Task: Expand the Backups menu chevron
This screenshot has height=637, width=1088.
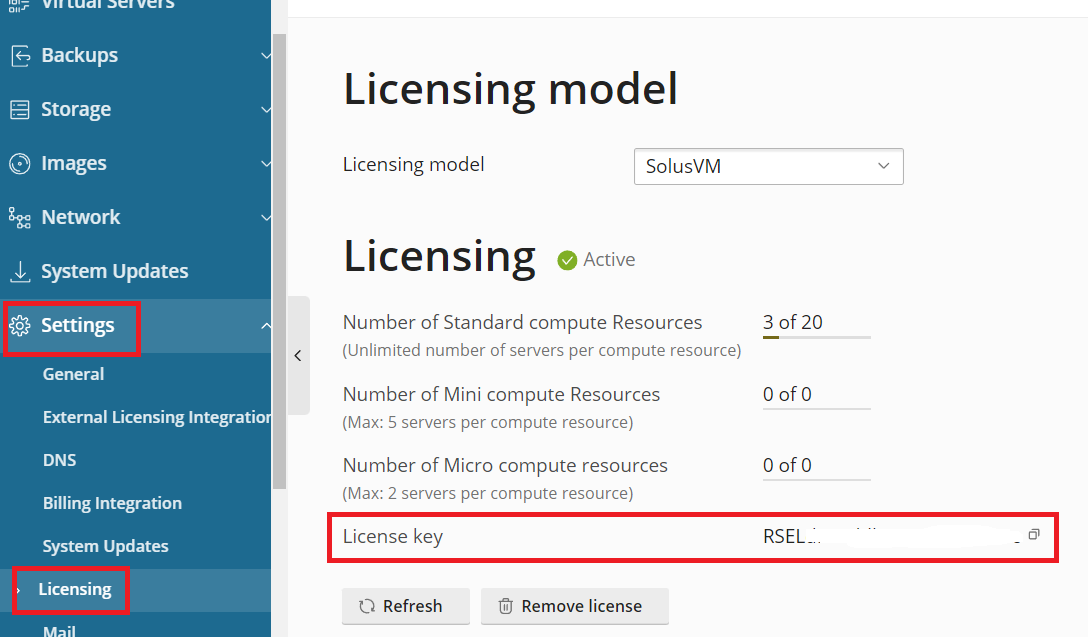Action: 265,56
